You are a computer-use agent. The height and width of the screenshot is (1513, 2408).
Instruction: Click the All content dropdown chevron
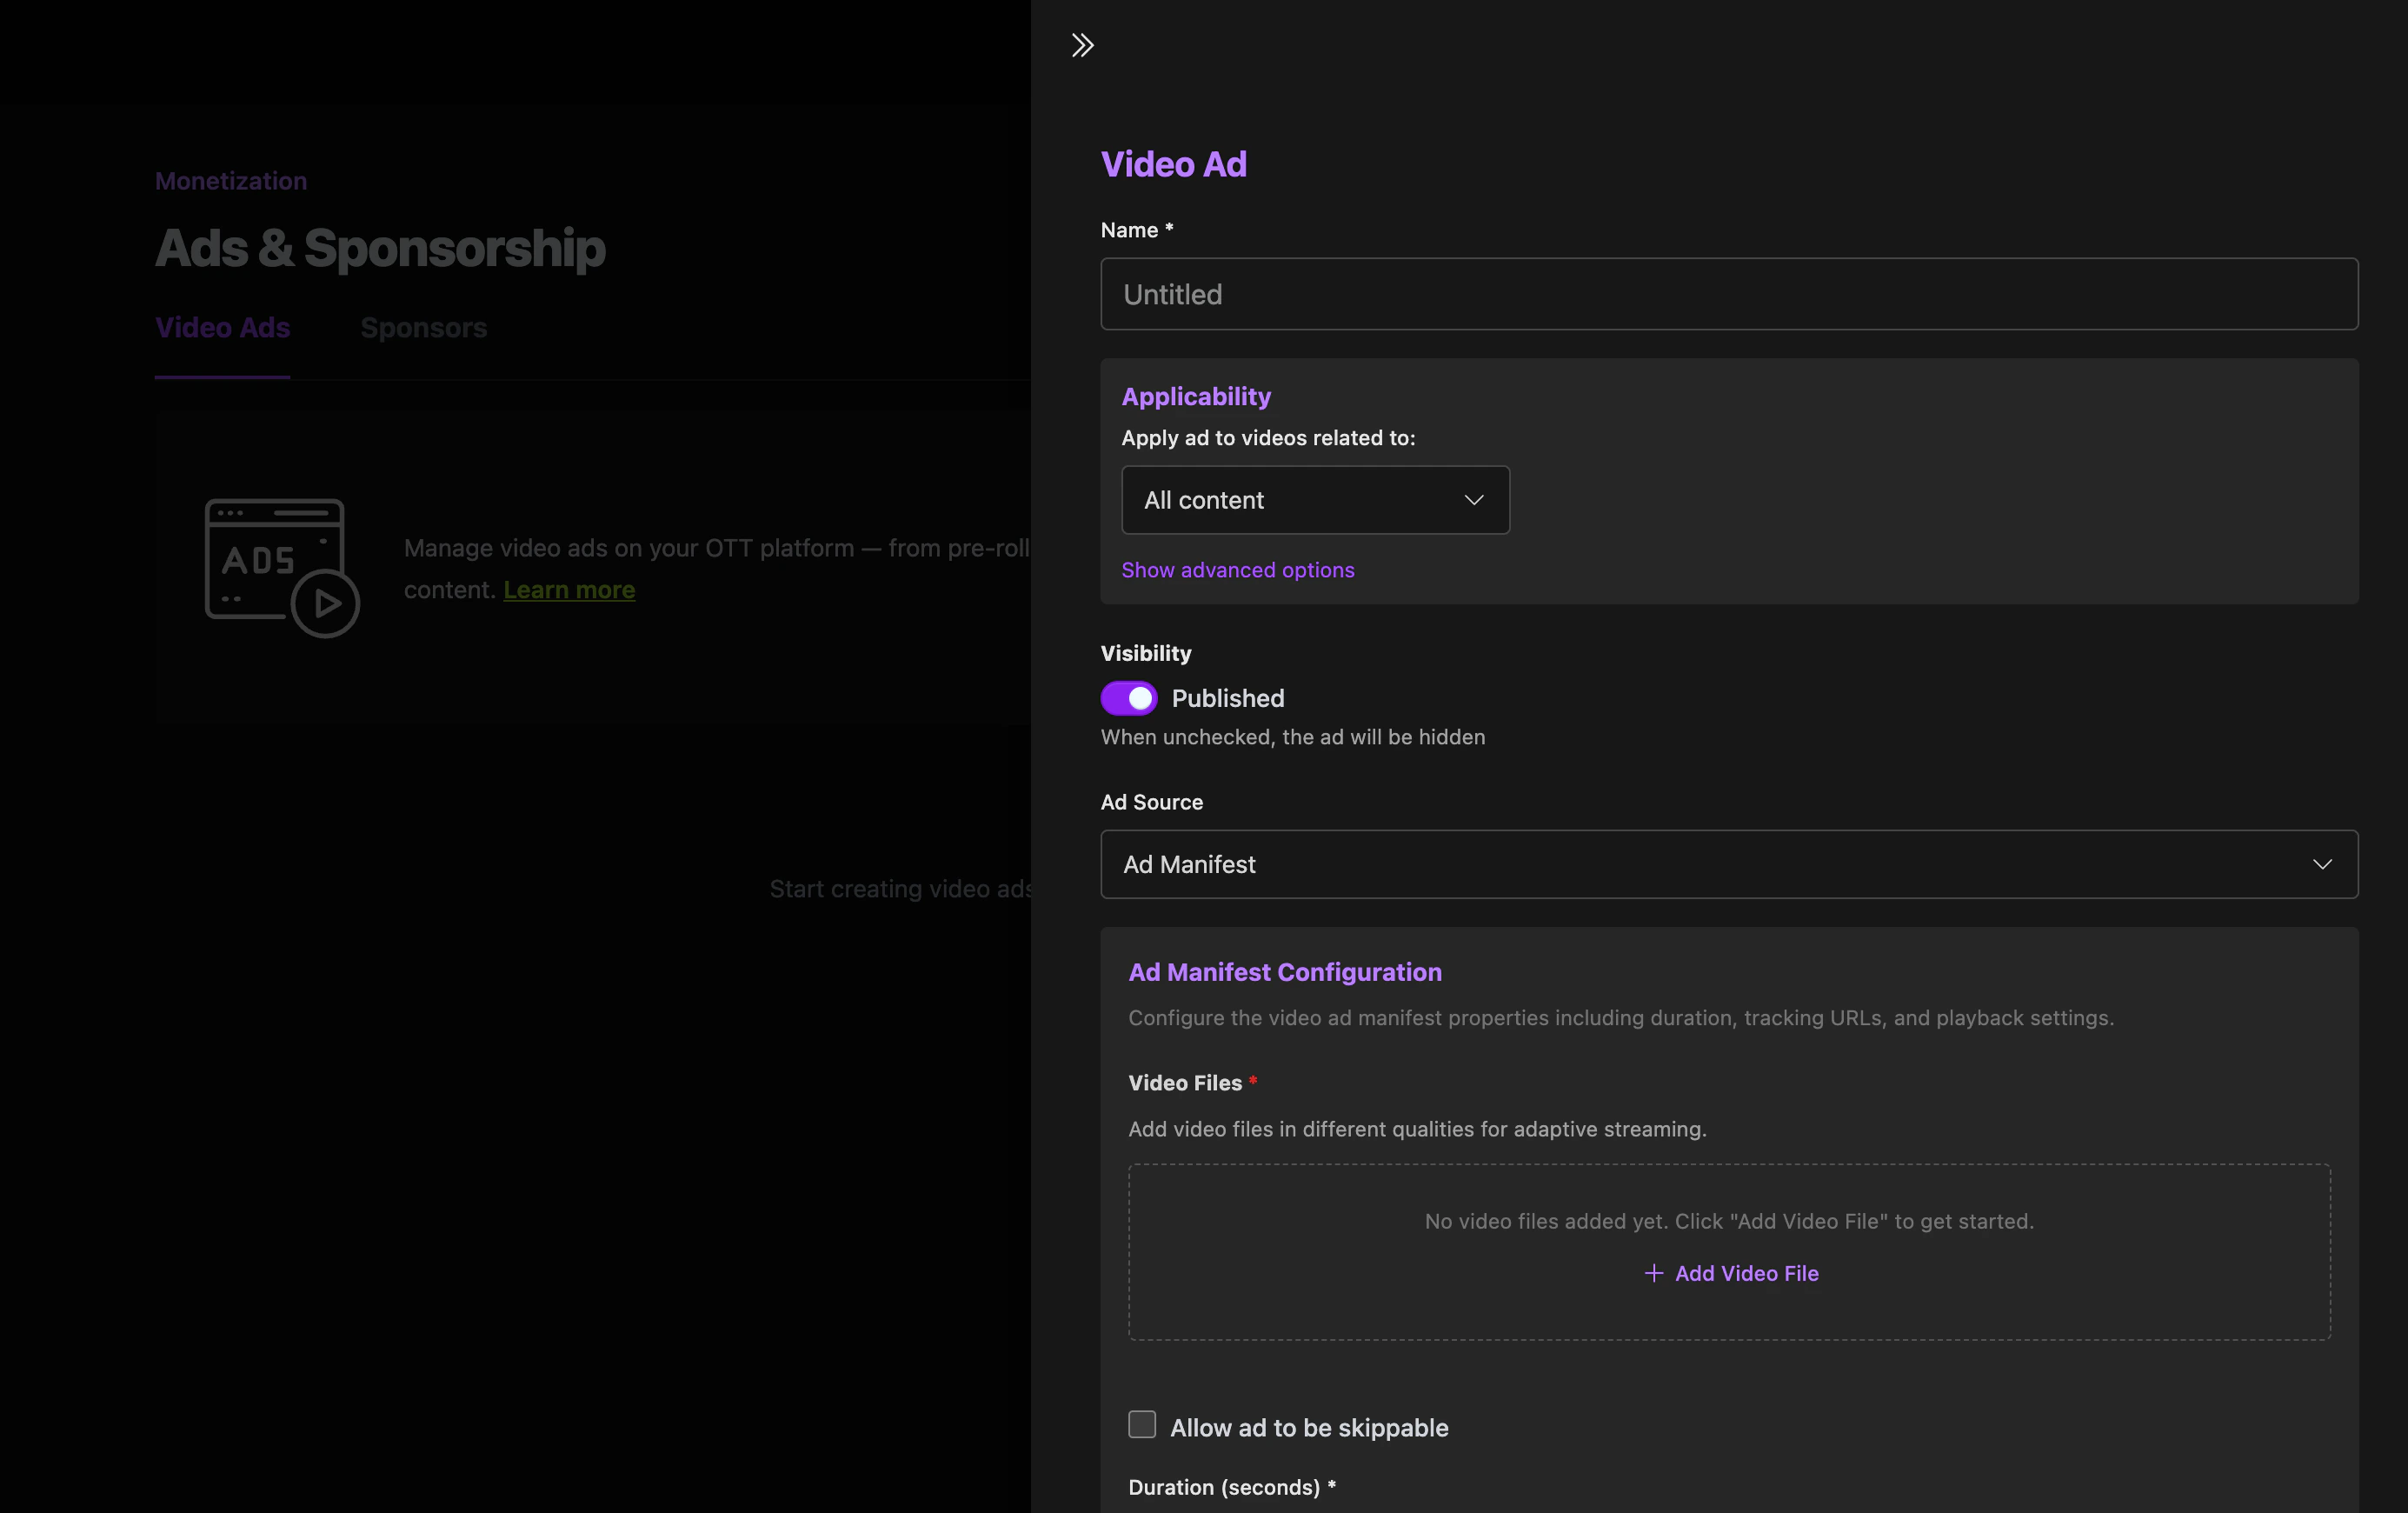1473,500
